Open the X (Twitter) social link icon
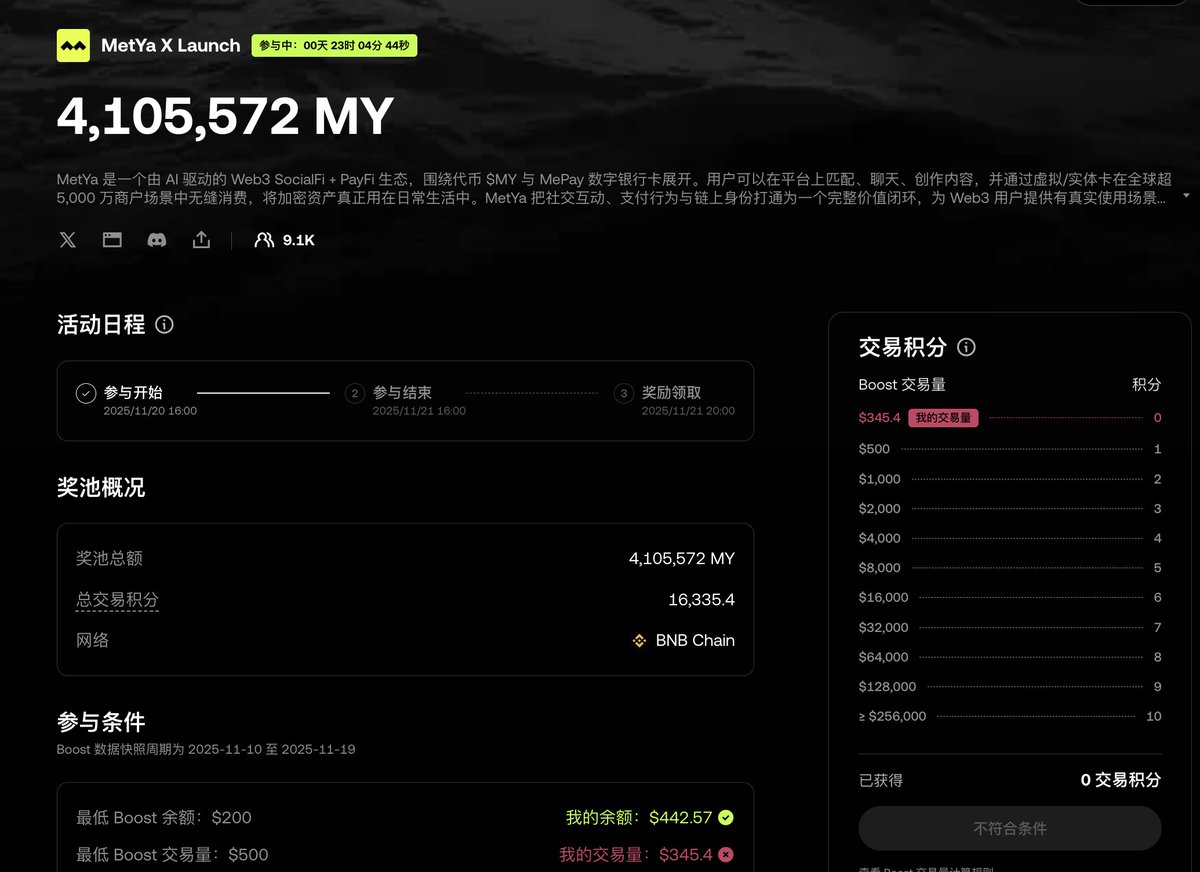Screen dimensions: 1200x872 click(x=67, y=240)
